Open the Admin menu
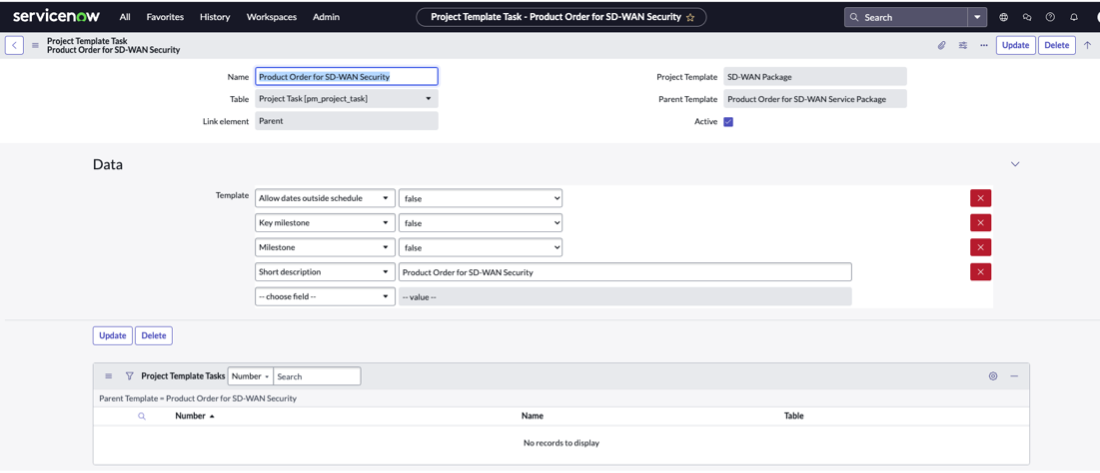The width and height of the screenshot is (1100, 473). coord(326,17)
